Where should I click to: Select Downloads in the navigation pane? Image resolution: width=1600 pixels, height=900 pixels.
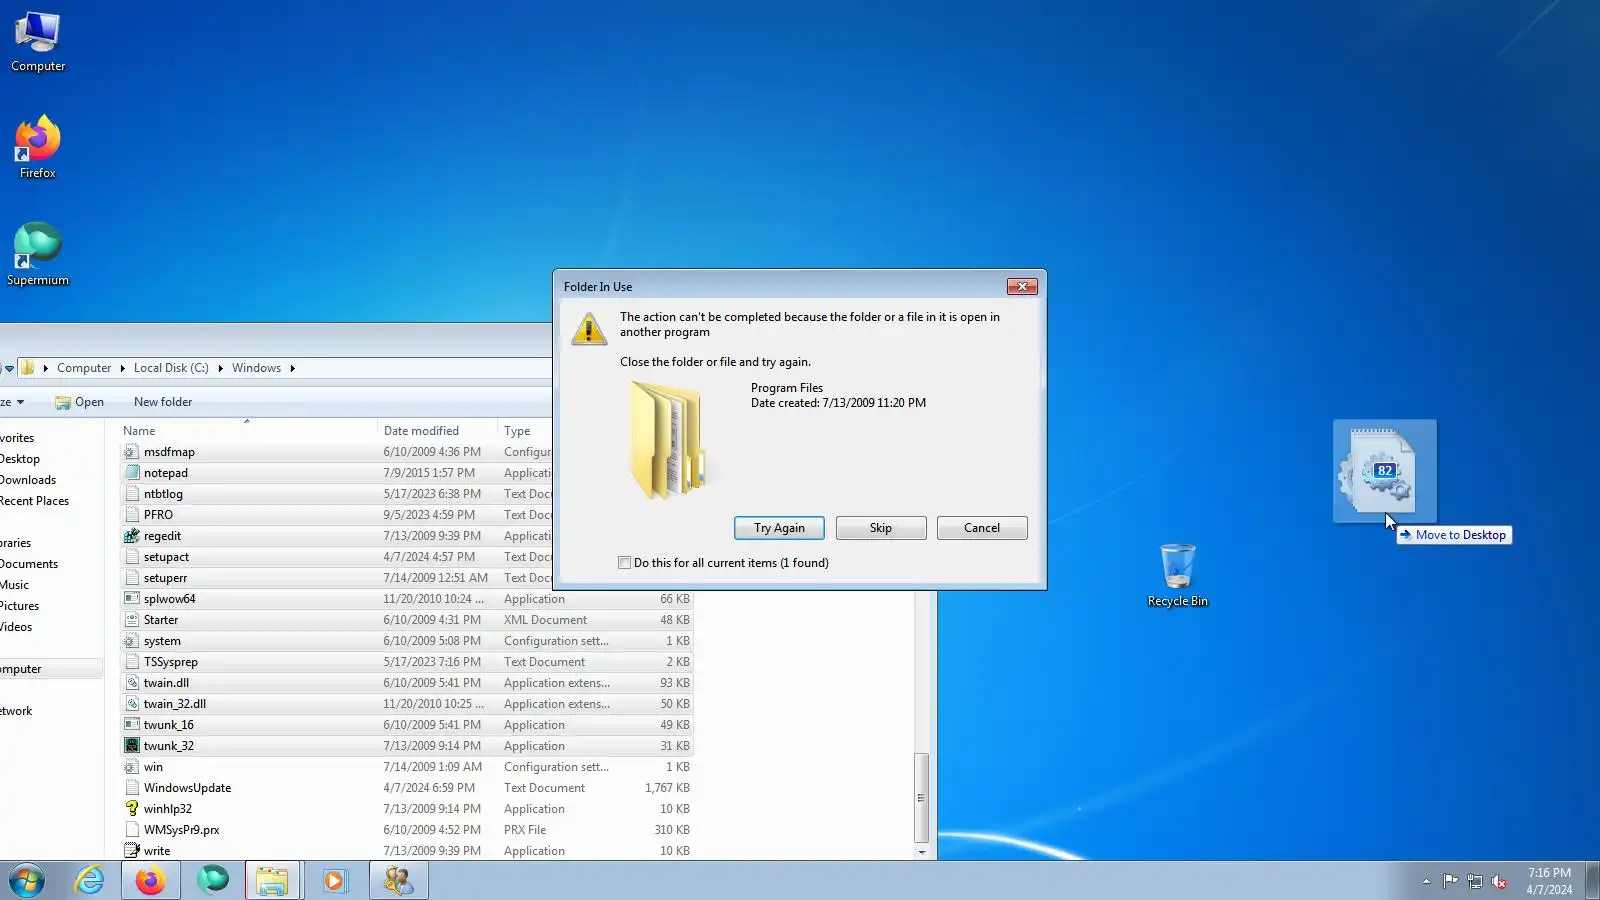[28, 480]
